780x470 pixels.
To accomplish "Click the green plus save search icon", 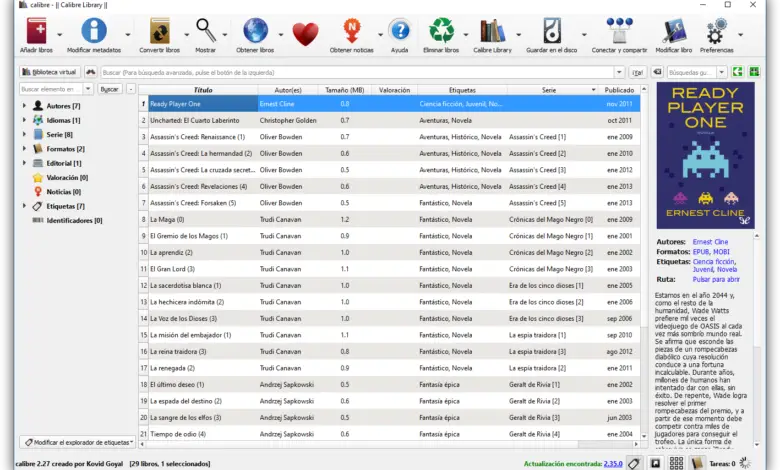I will click(x=754, y=72).
